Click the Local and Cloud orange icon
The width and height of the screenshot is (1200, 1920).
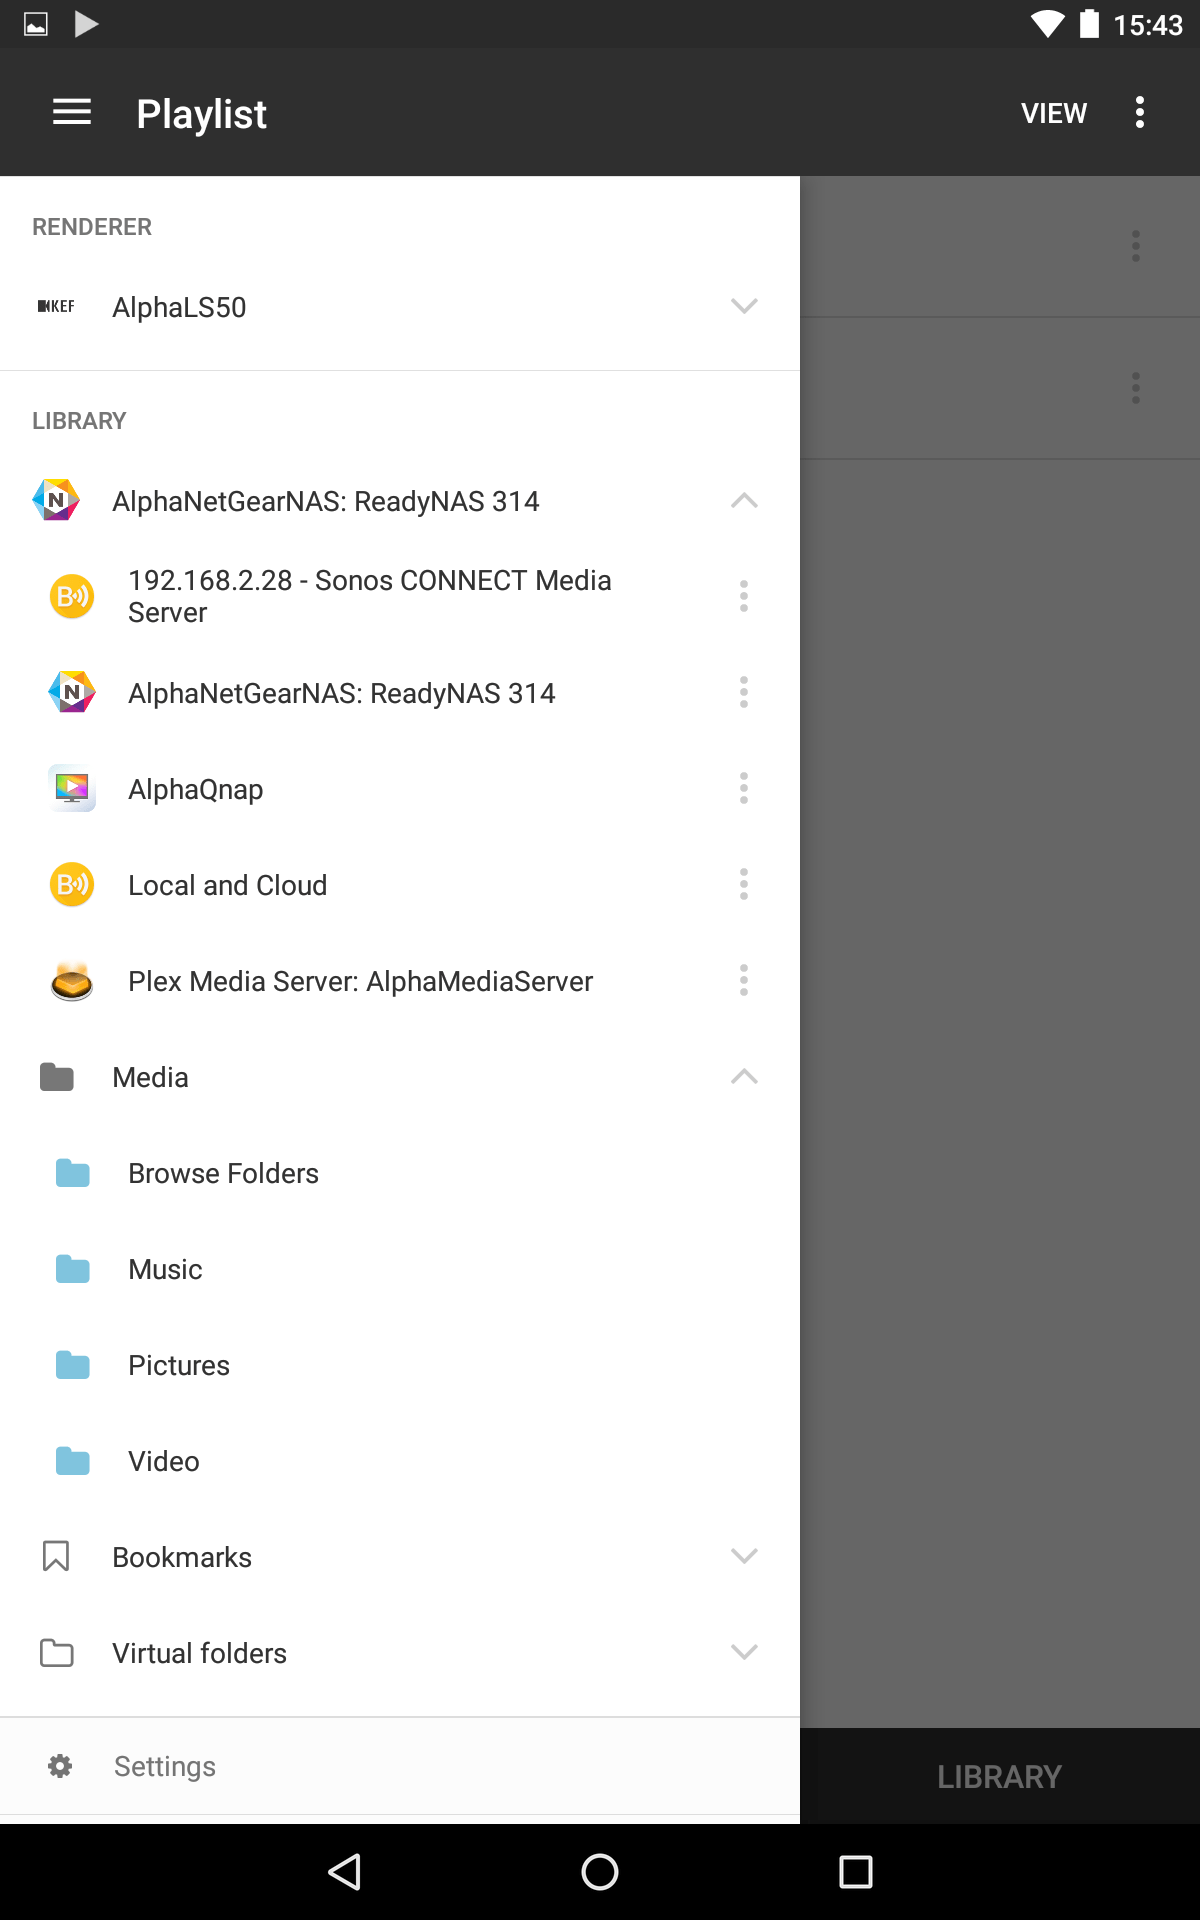pos(72,884)
